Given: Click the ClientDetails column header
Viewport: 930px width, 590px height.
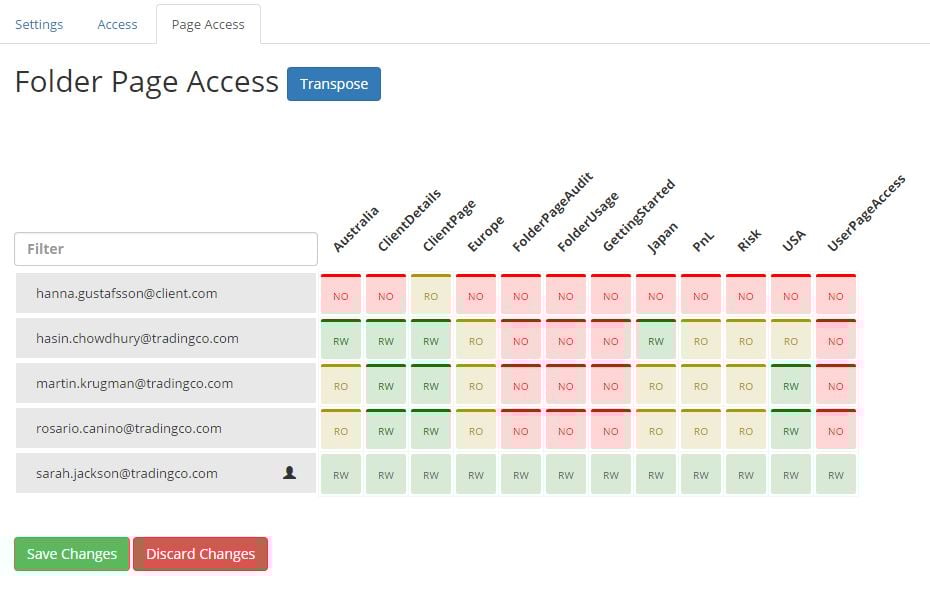Looking at the screenshot, I should pyautogui.click(x=410, y=220).
